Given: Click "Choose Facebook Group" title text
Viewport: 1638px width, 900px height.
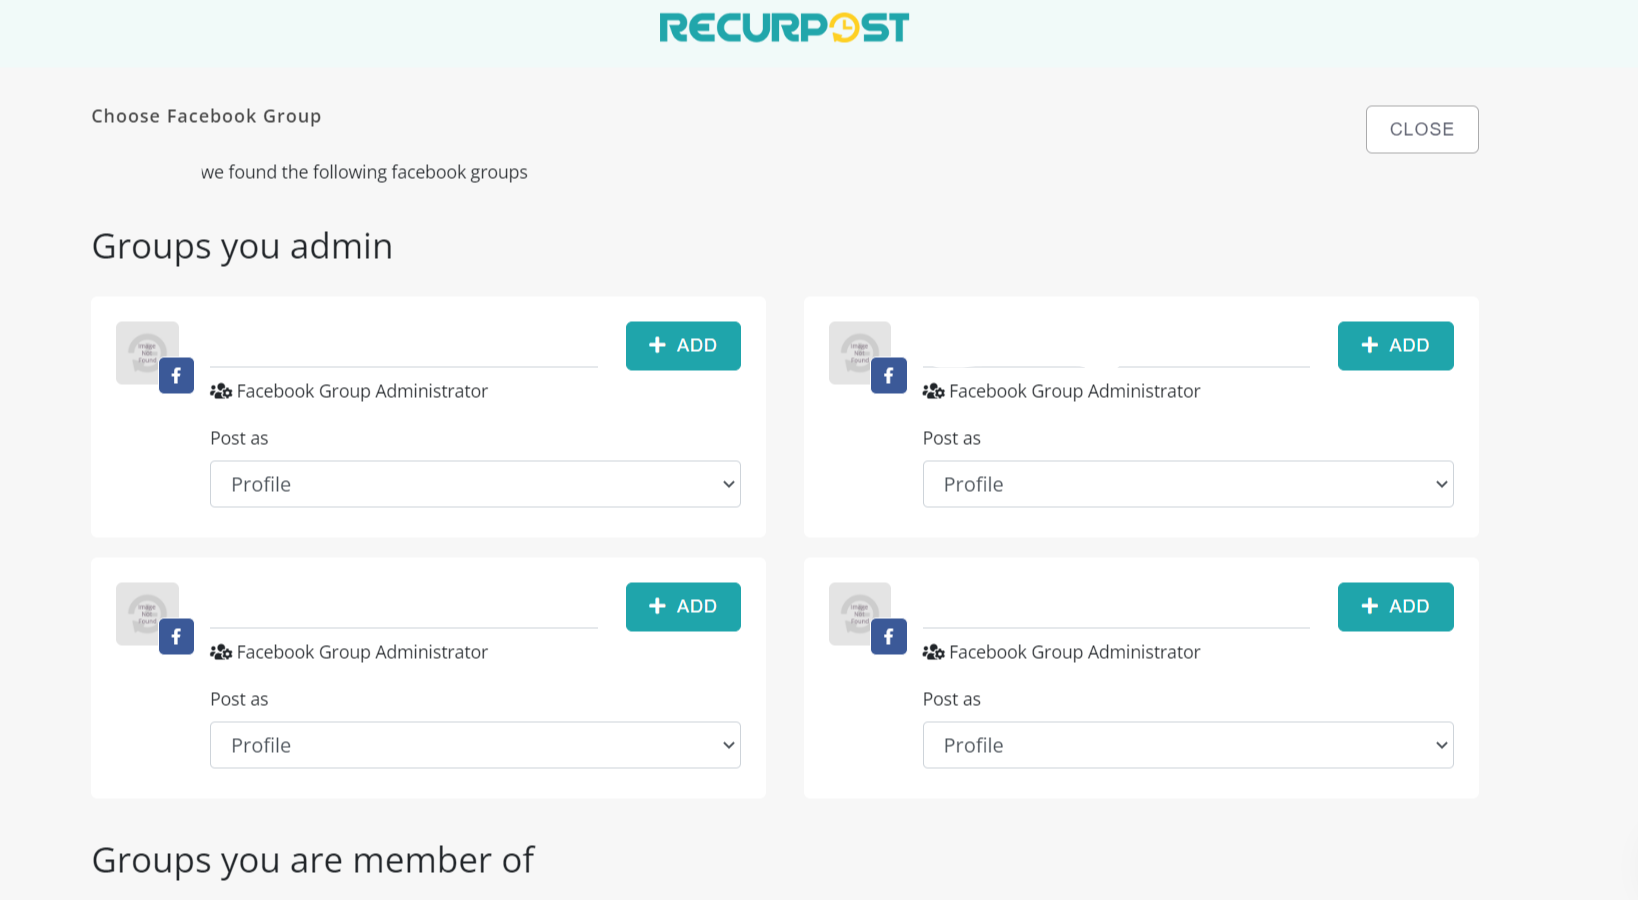Looking at the screenshot, I should (206, 116).
